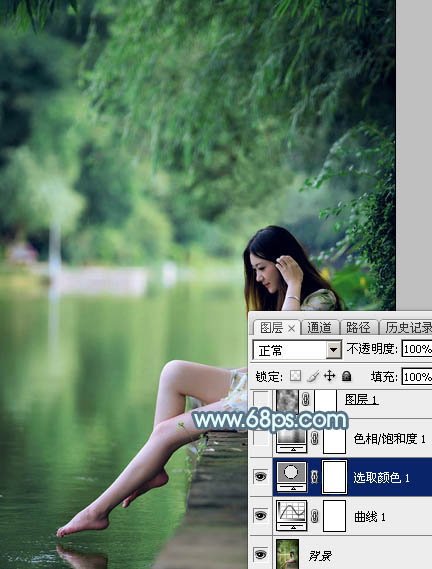Viewport: 432px width, 569px height.
Task: Click the link icon of 曲线 1 layer
Action: (x=314, y=516)
